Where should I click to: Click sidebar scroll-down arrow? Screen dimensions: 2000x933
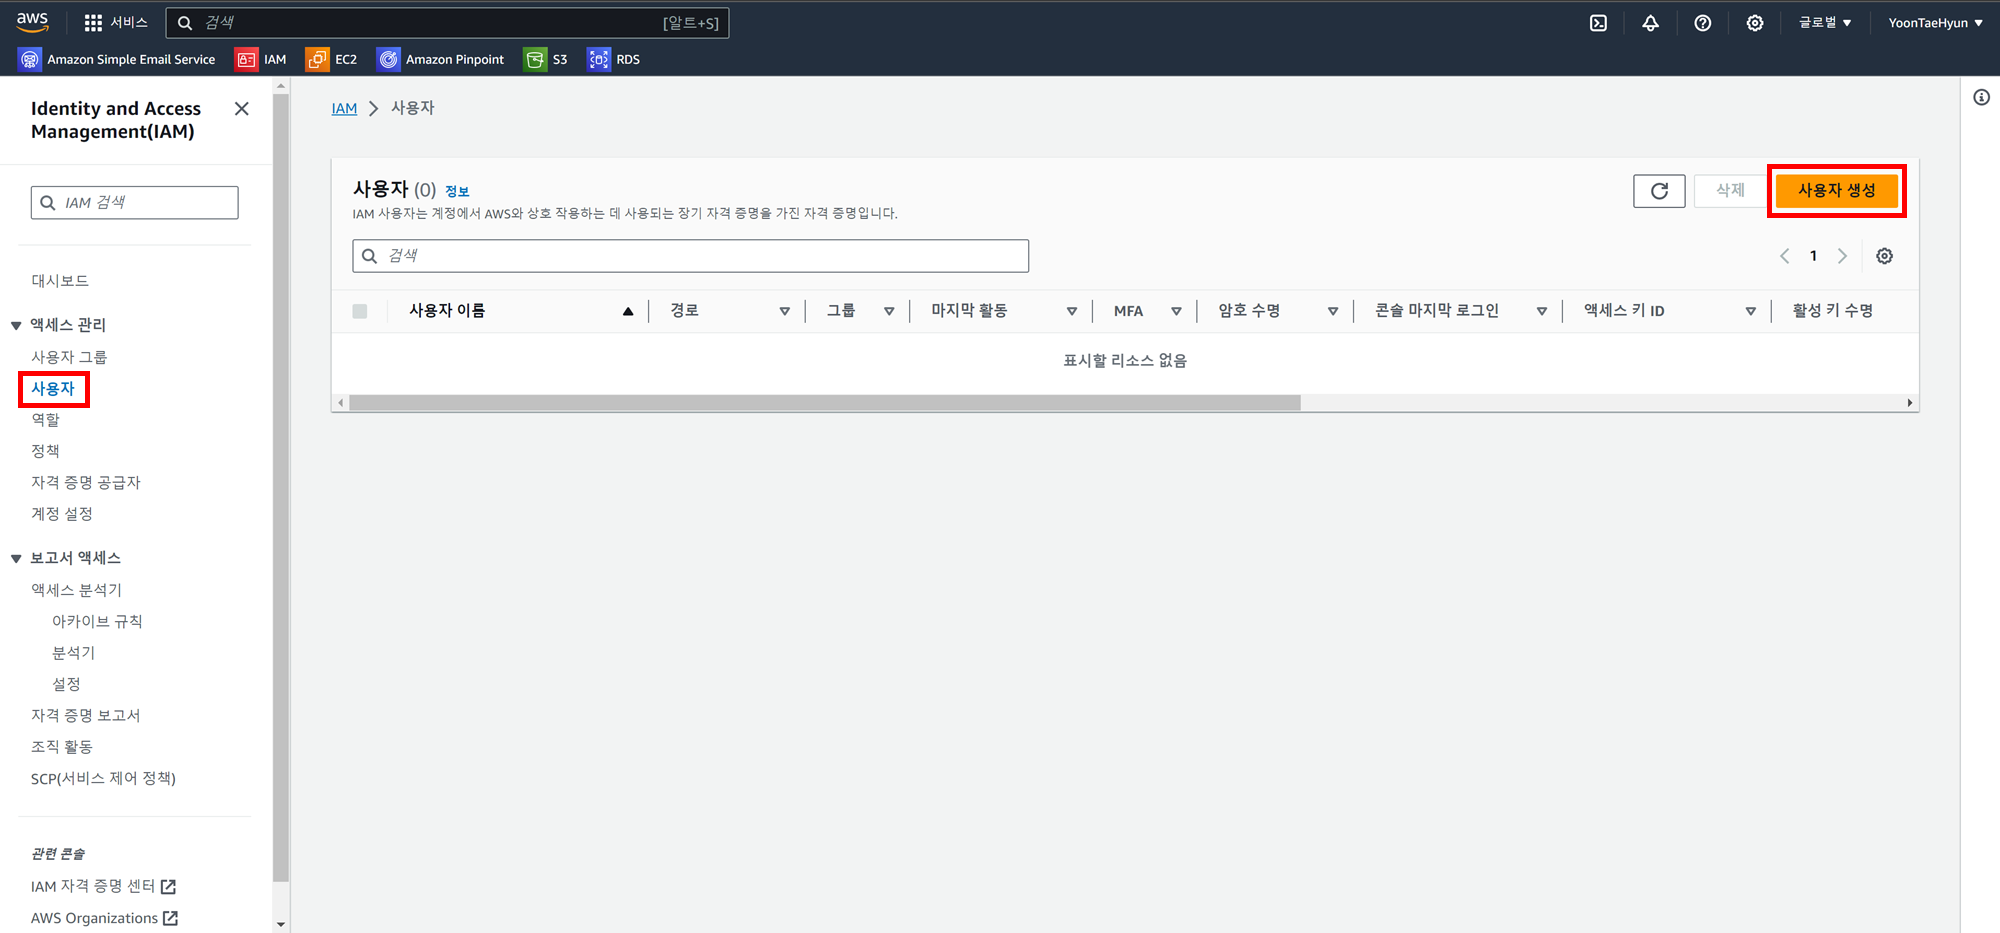coord(281,925)
